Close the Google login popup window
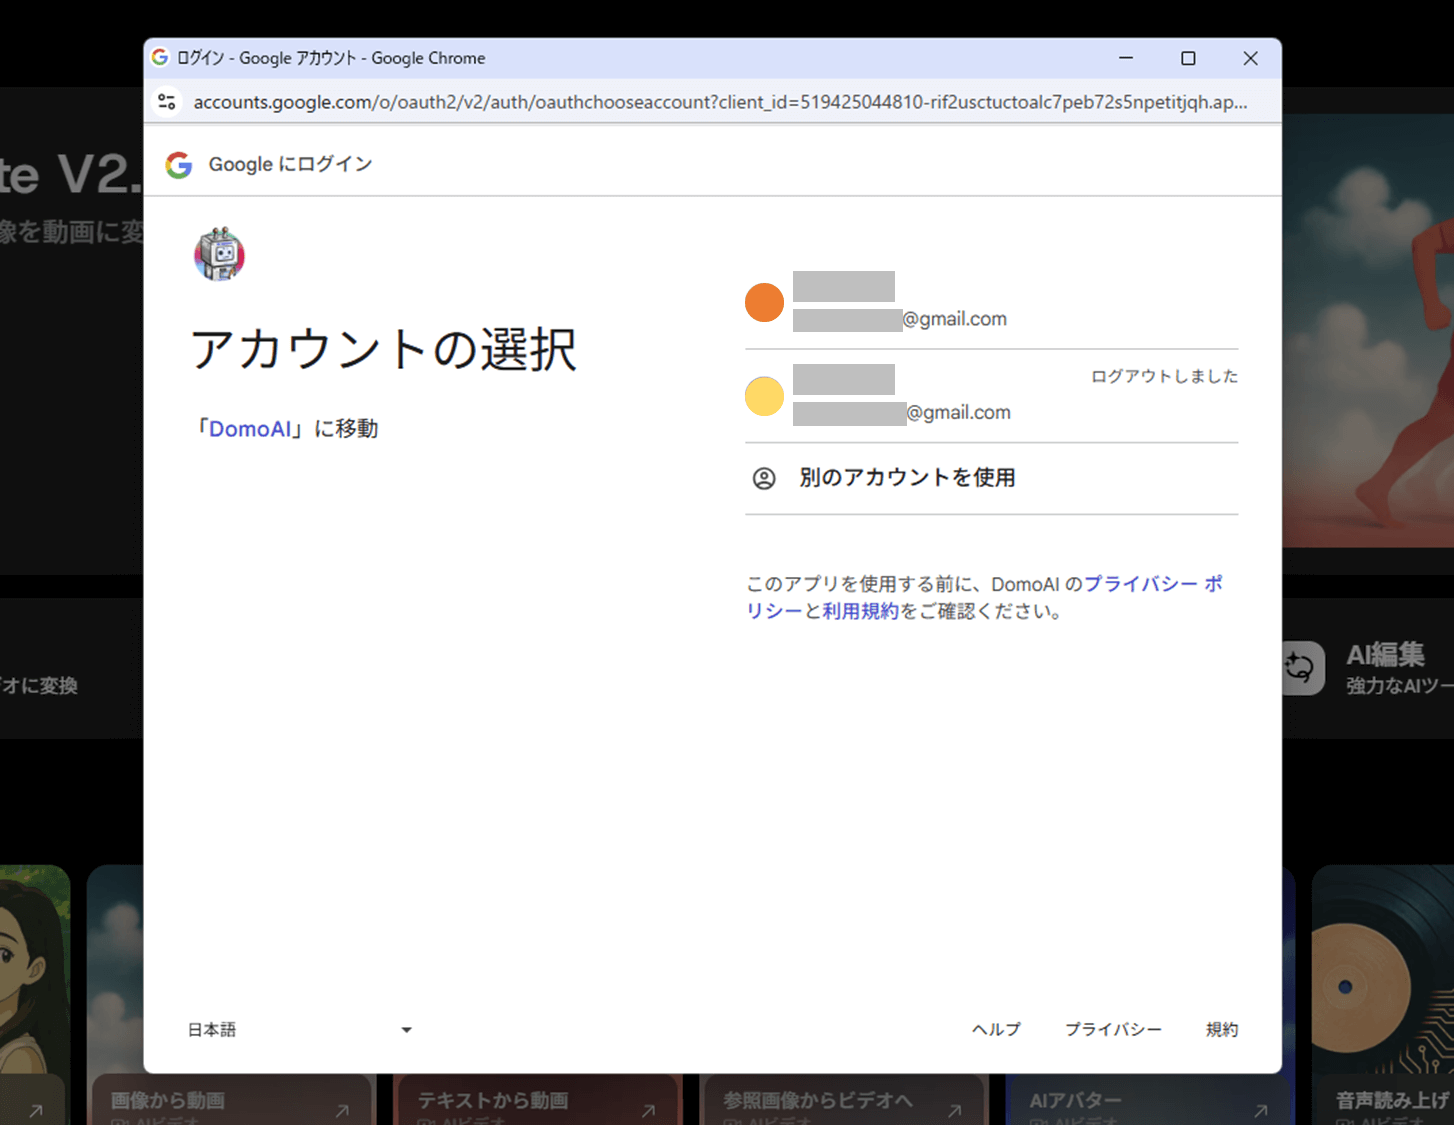 [x=1250, y=58]
